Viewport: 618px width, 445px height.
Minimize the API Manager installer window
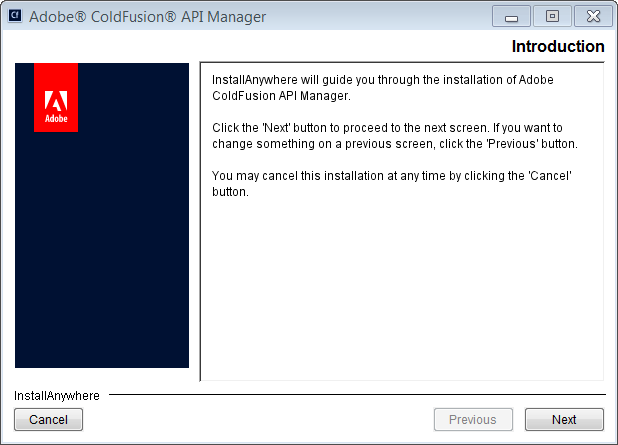click(x=511, y=17)
